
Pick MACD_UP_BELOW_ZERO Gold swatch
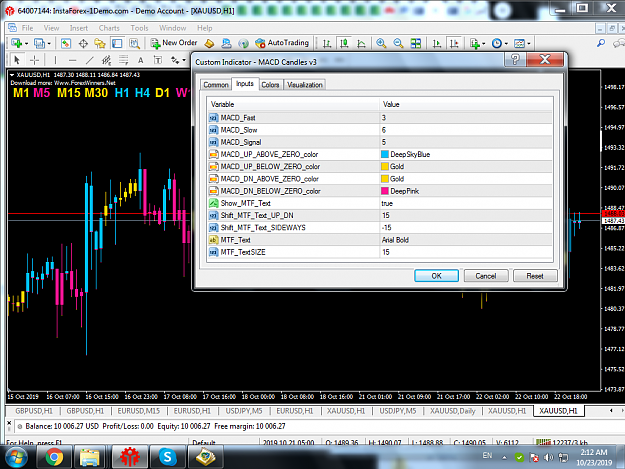tap(385, 167)
